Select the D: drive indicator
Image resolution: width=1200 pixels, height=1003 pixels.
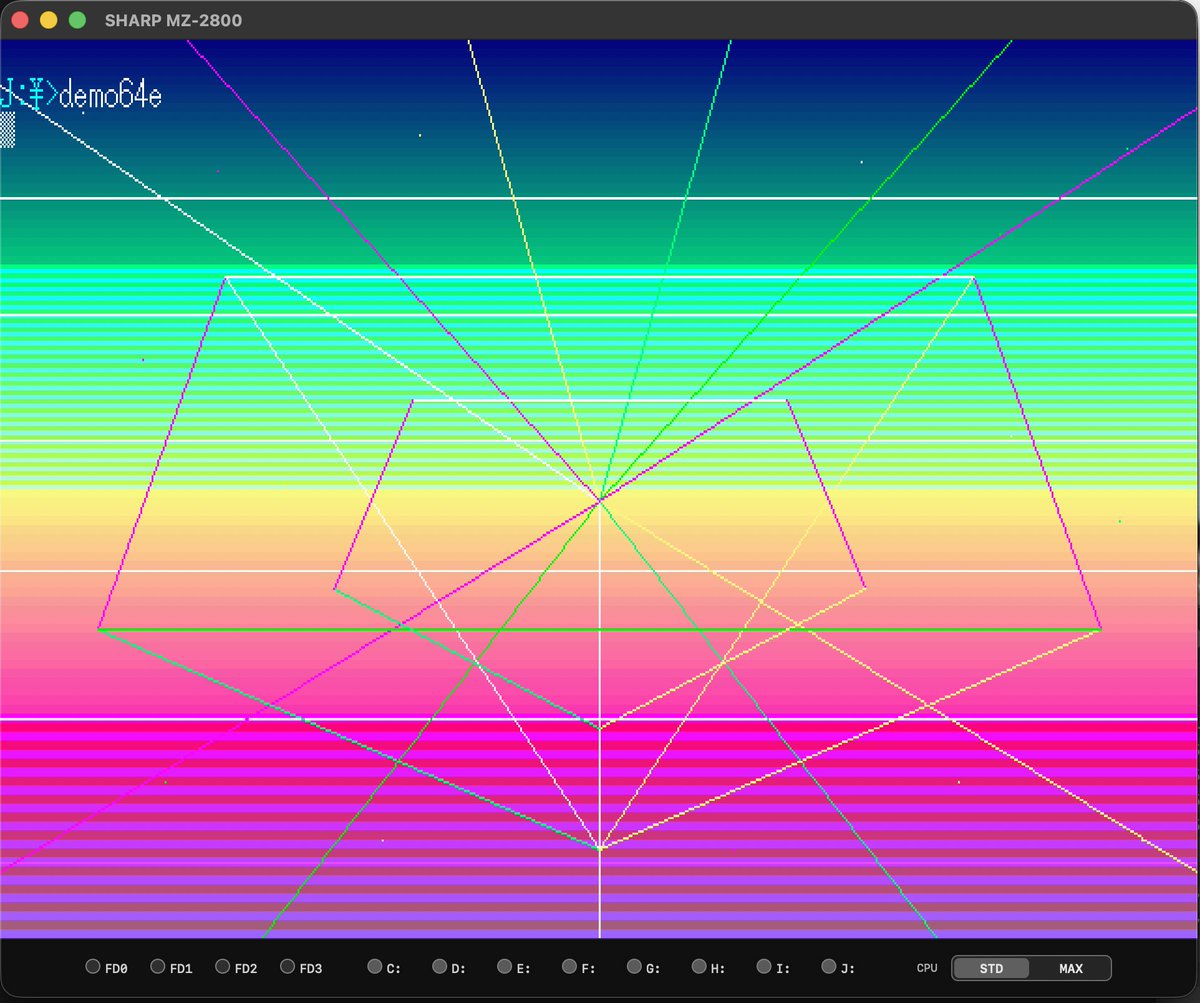coord(440,967)
